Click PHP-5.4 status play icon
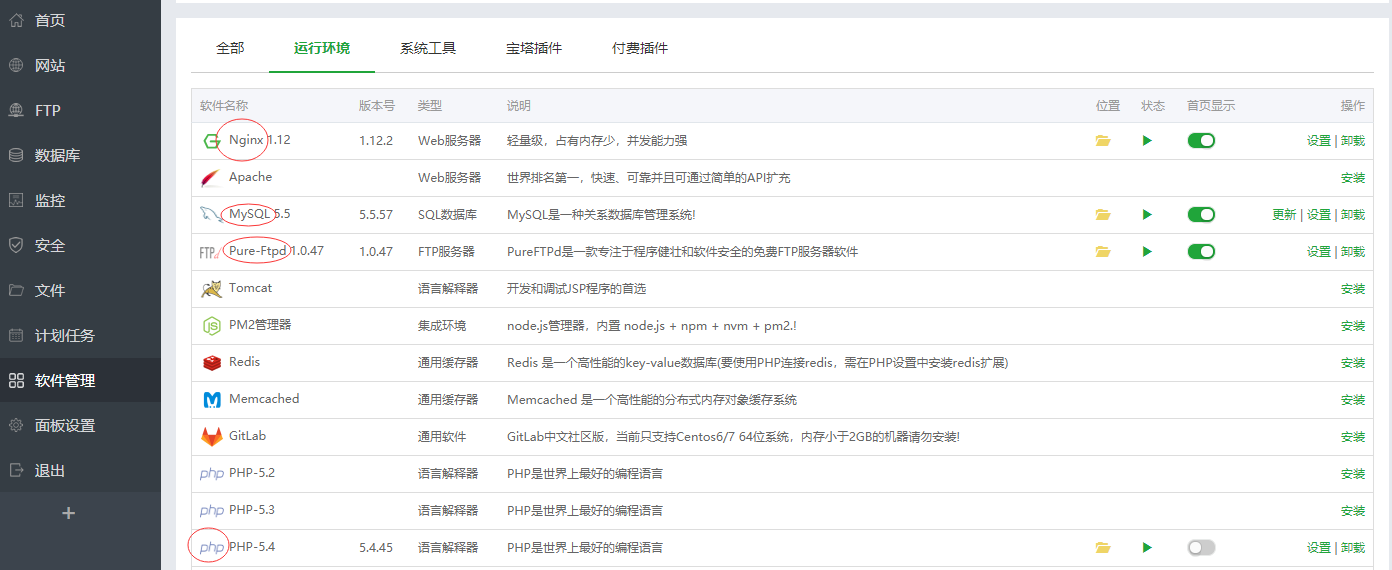Screen dimensions: 1392x570 pyautogui.click(x=1147, y=548)
